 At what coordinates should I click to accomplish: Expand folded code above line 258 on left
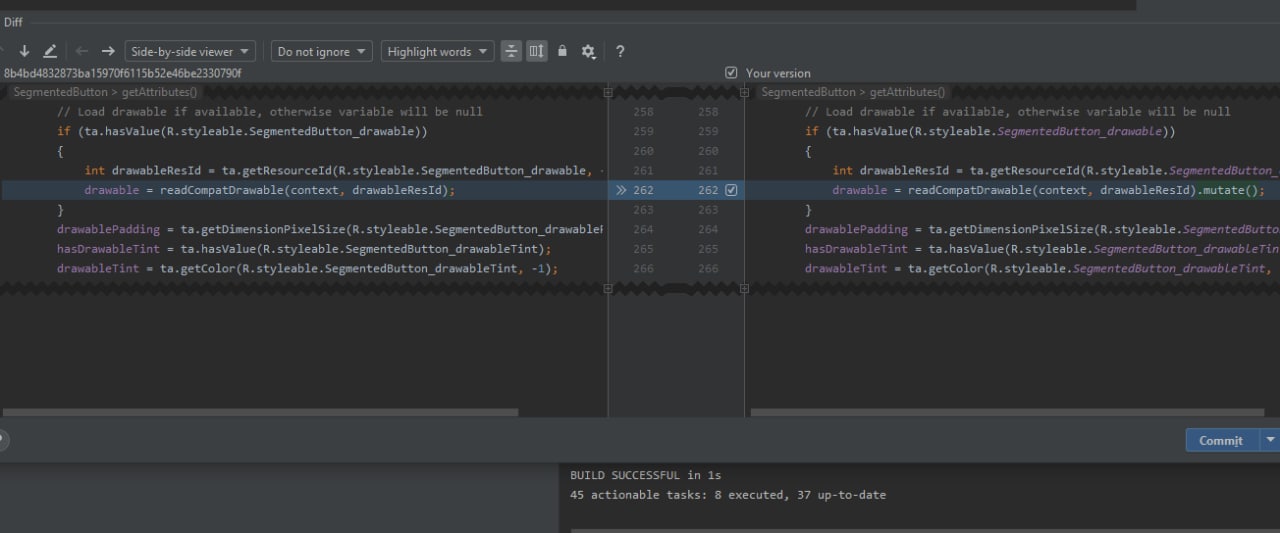tap(608, 92)
